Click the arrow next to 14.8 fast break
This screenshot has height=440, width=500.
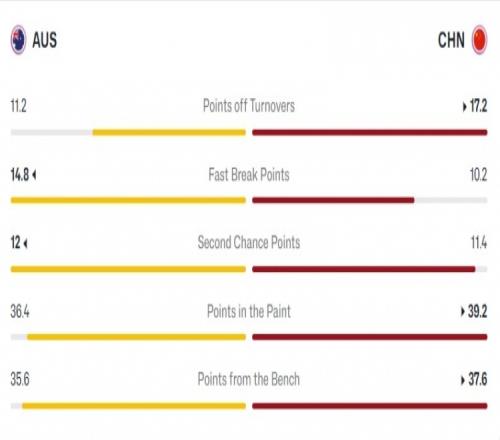[34, 175]
